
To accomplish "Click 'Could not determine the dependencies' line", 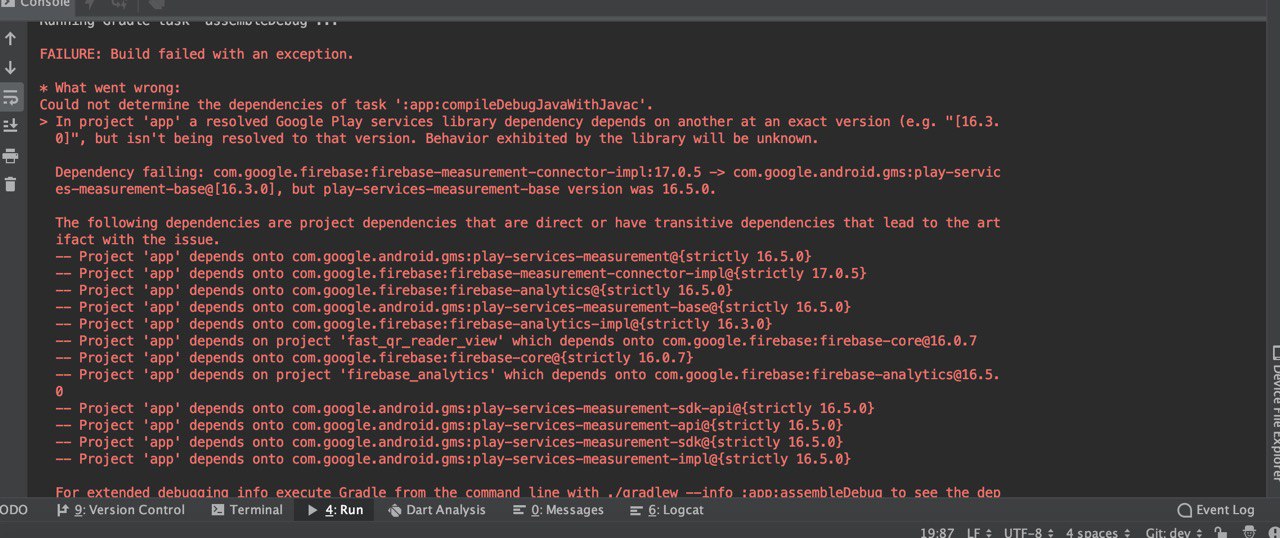I will [346, 104].
